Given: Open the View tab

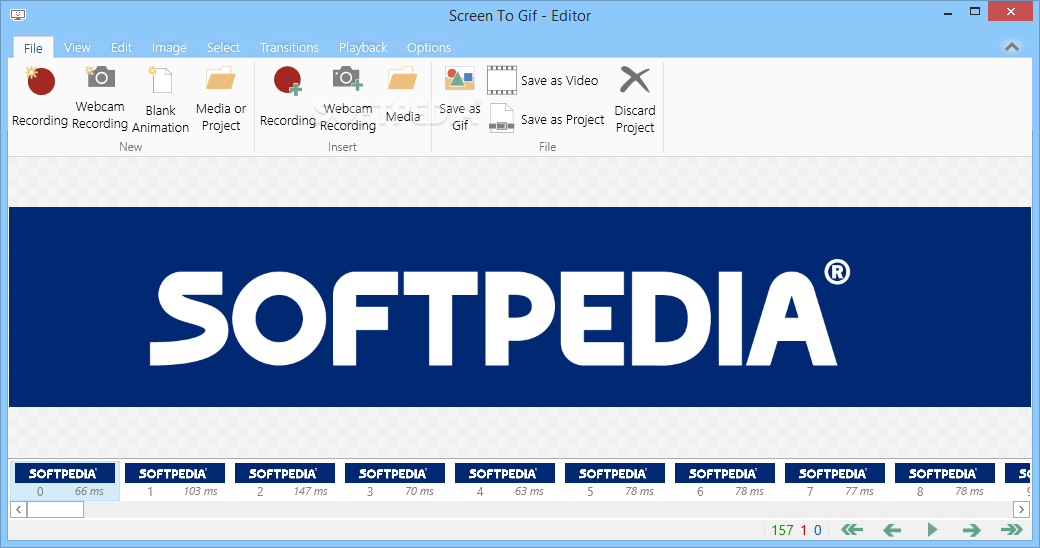Looking at the screenshot, I should click(77, 48).
